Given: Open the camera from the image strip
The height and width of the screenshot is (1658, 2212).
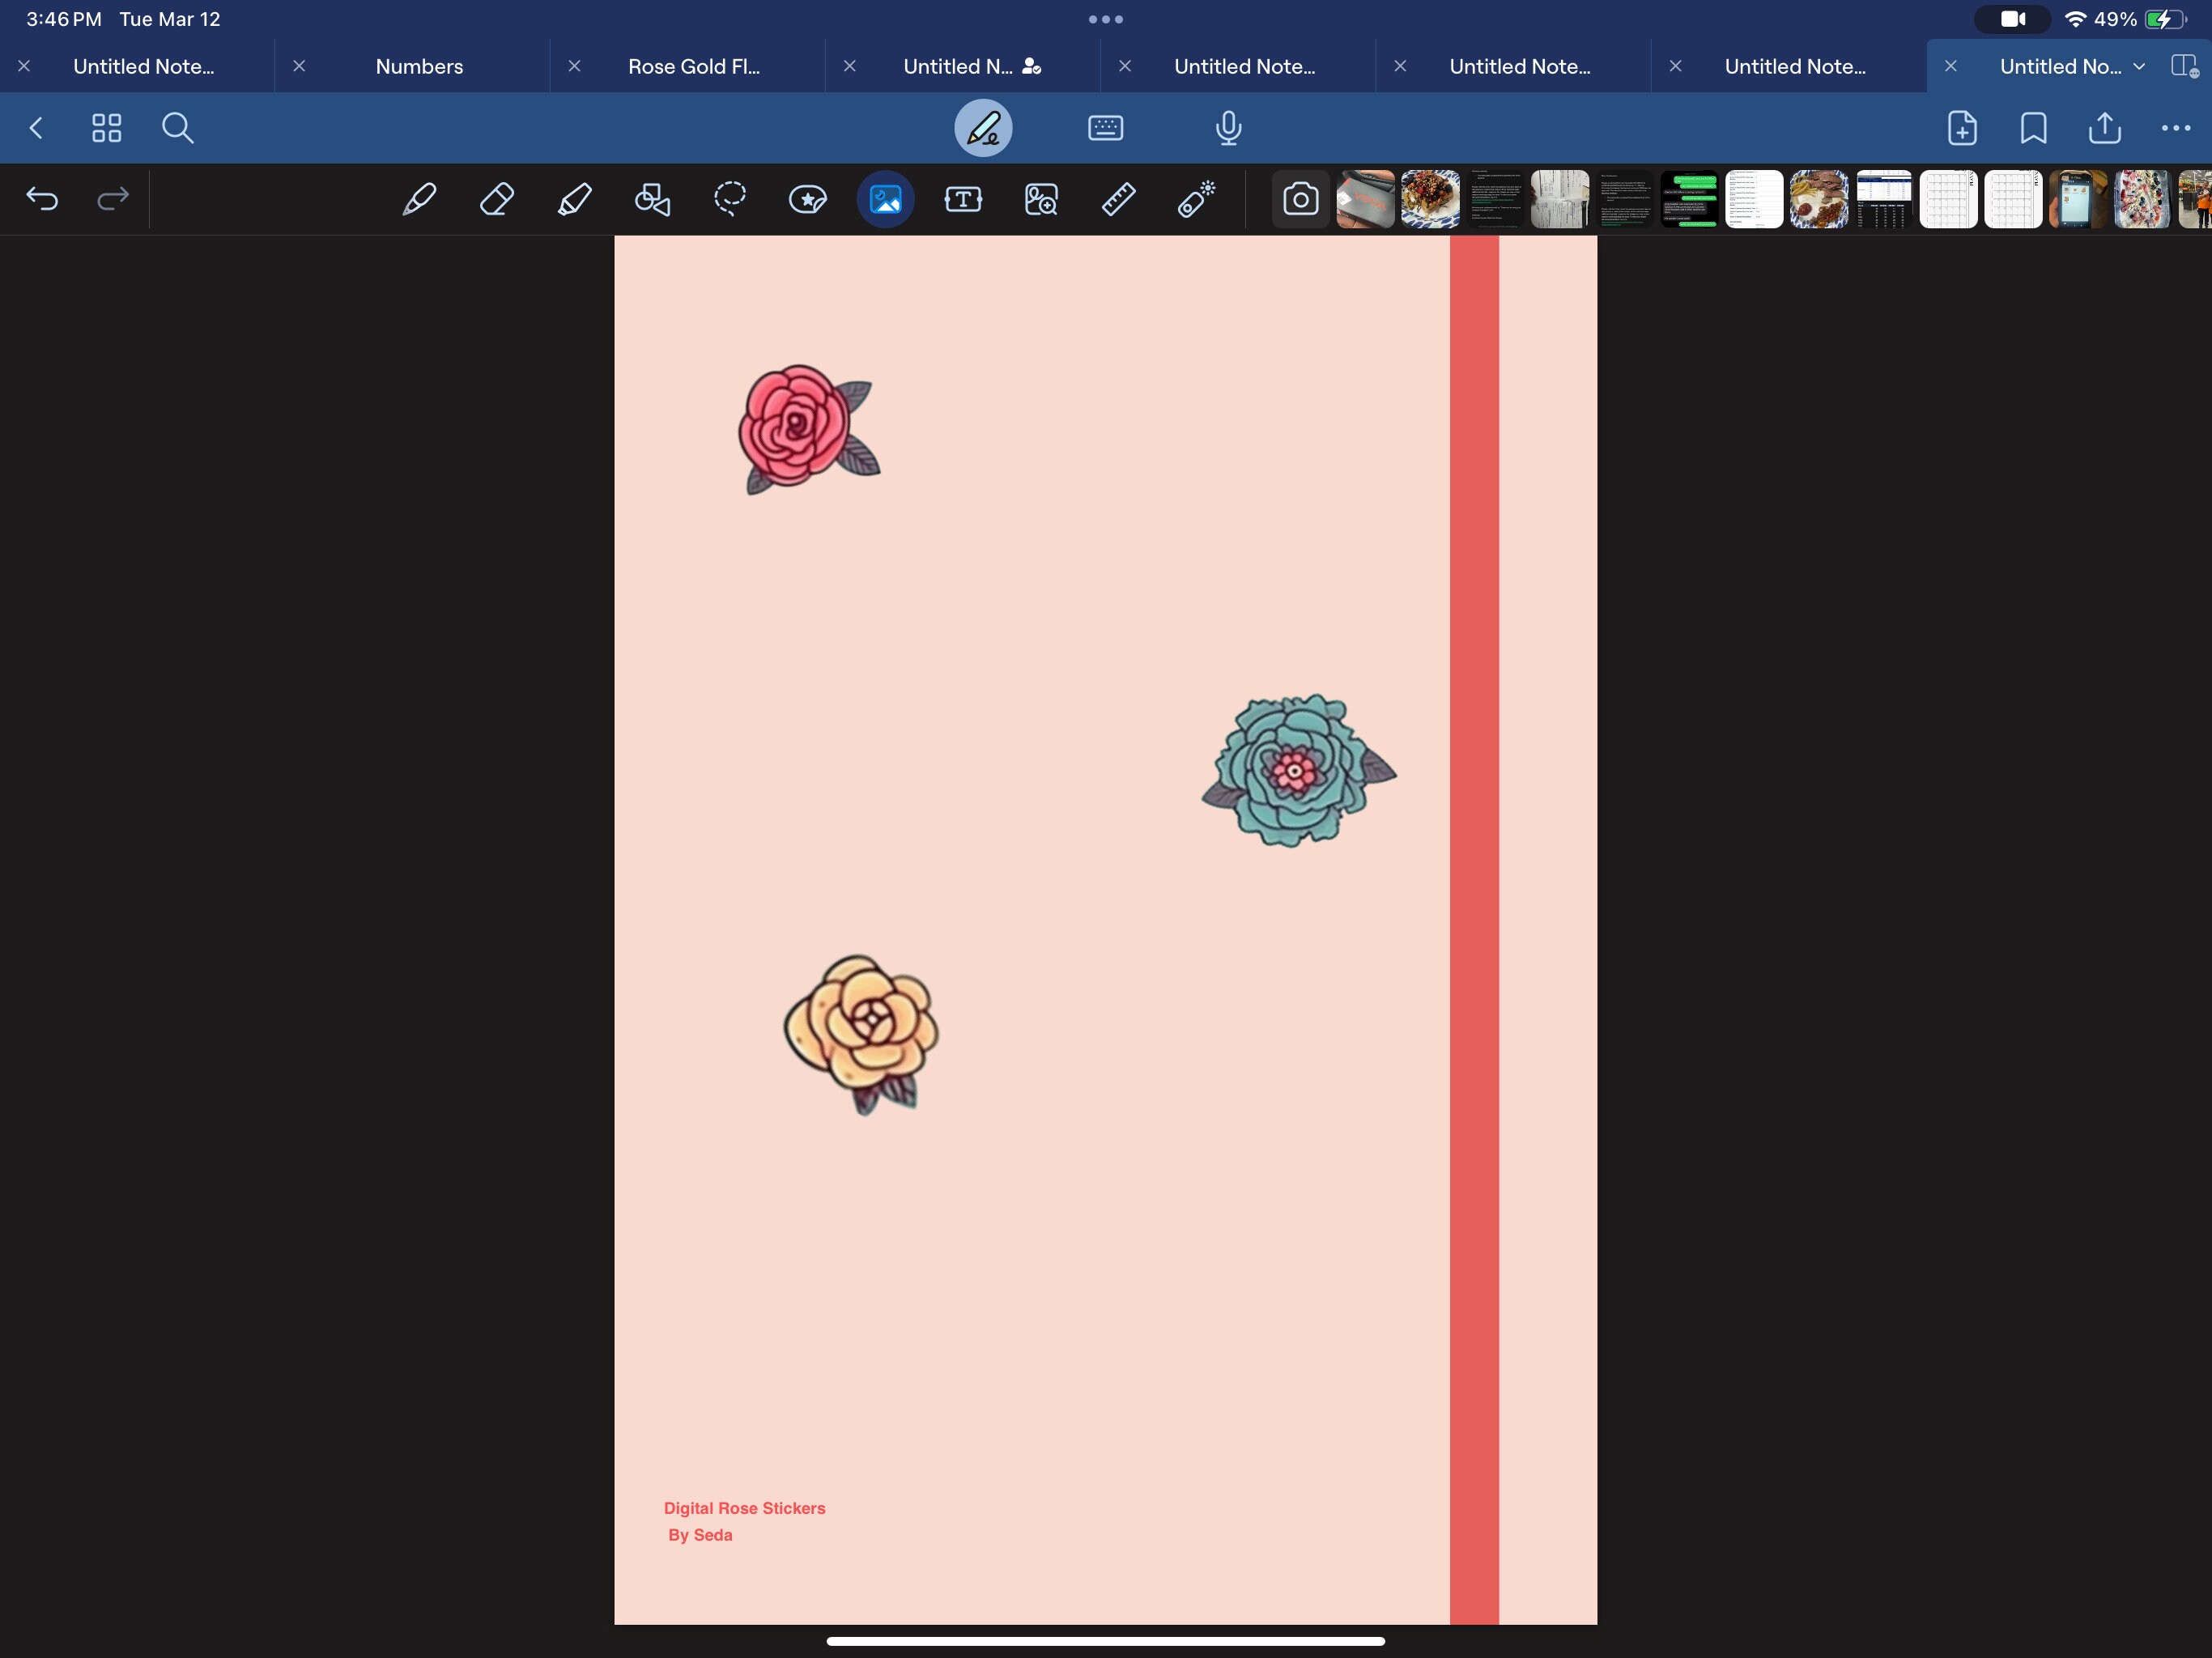Looking at the screenshot, I should pos(1299,199).
